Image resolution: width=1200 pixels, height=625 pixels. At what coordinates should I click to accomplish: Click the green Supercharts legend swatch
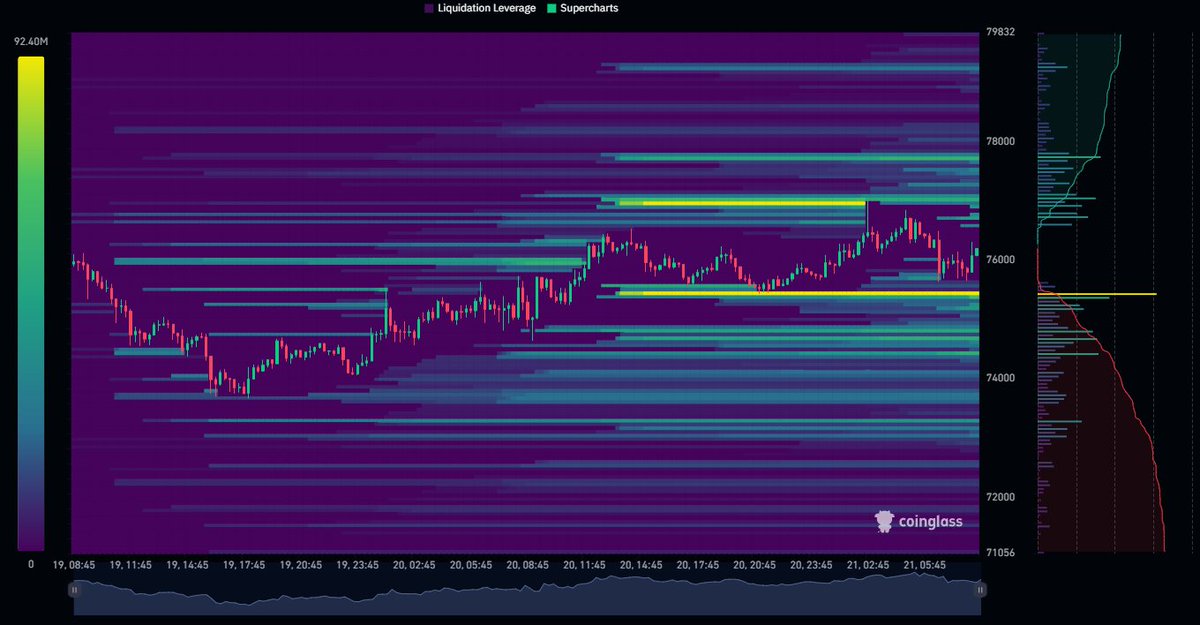(x=550, y=8)
